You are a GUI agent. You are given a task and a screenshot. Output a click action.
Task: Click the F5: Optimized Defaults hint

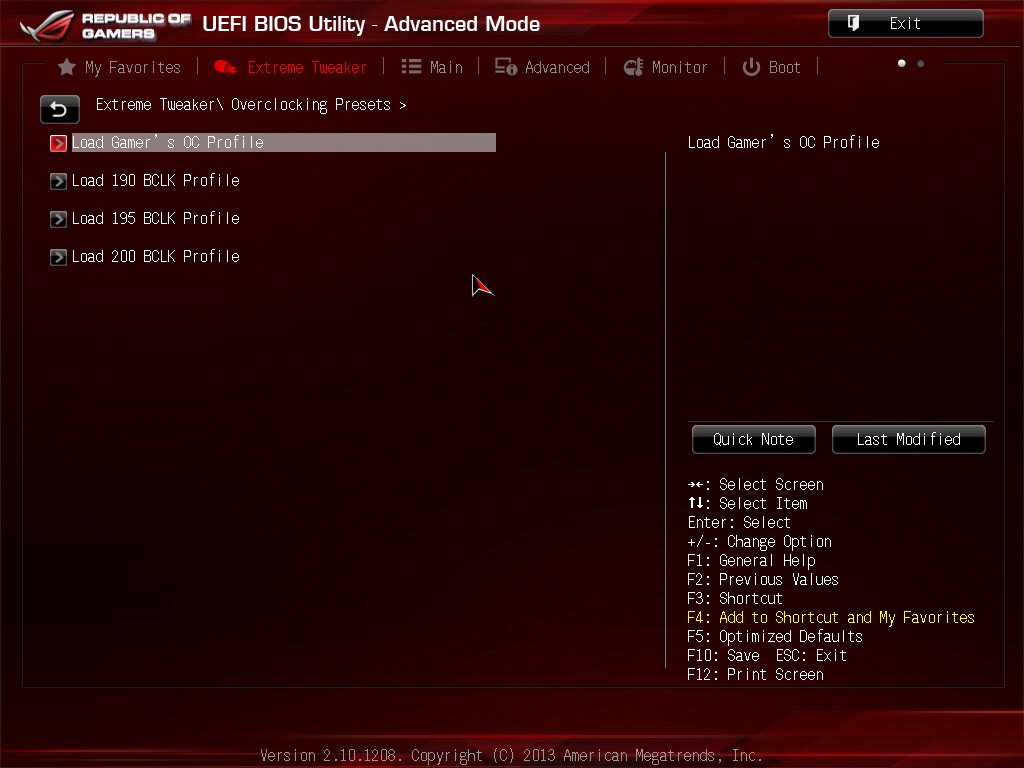click(x=775, y=636)
